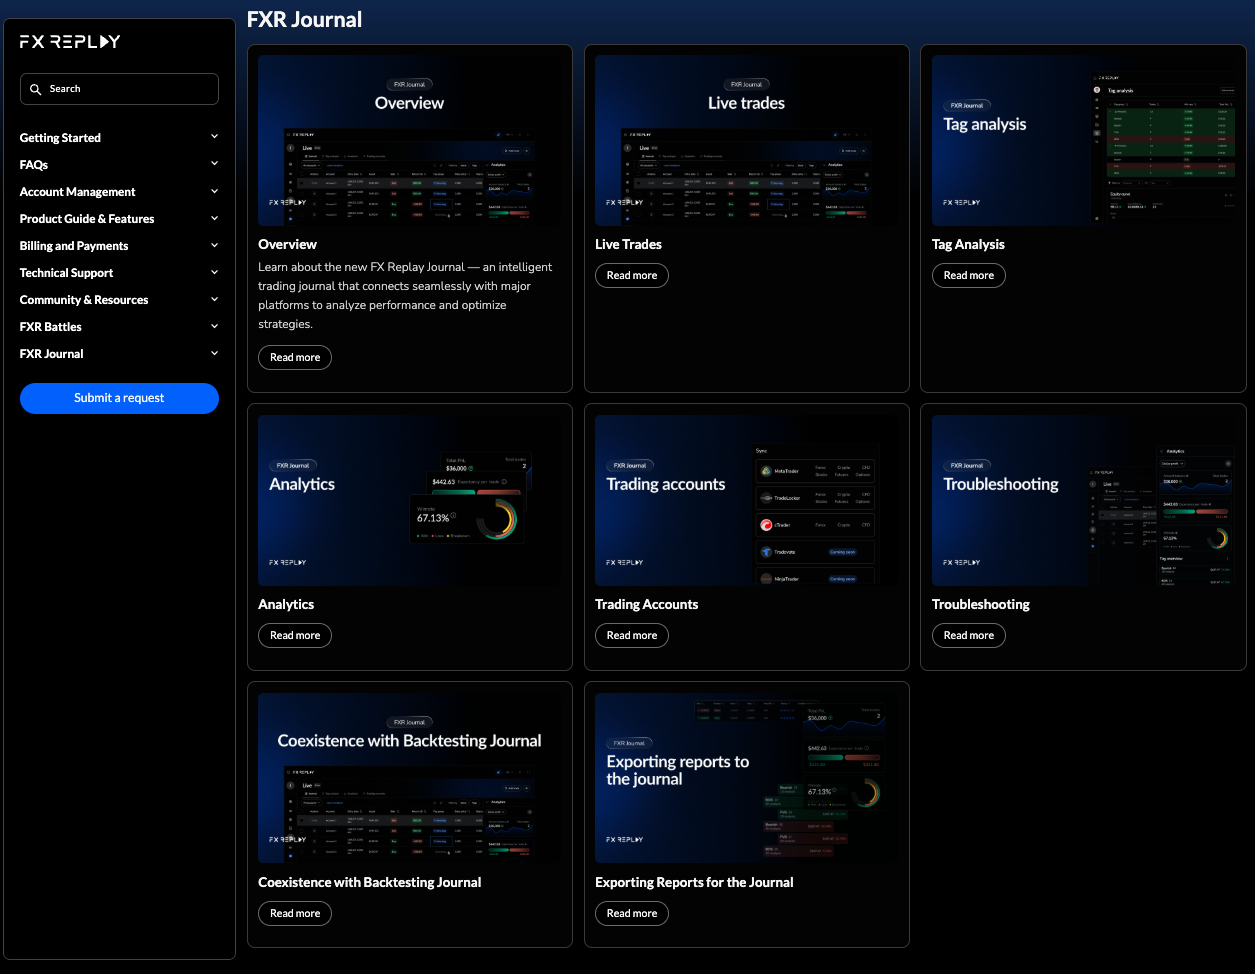Focus the Search input field
The width and height of the screenshot is (1255, 974).
130,89
